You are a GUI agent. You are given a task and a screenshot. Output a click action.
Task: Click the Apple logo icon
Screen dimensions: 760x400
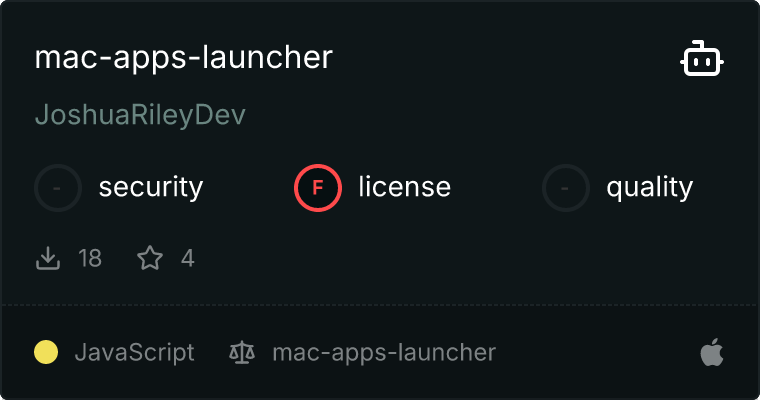coord(711,352)
